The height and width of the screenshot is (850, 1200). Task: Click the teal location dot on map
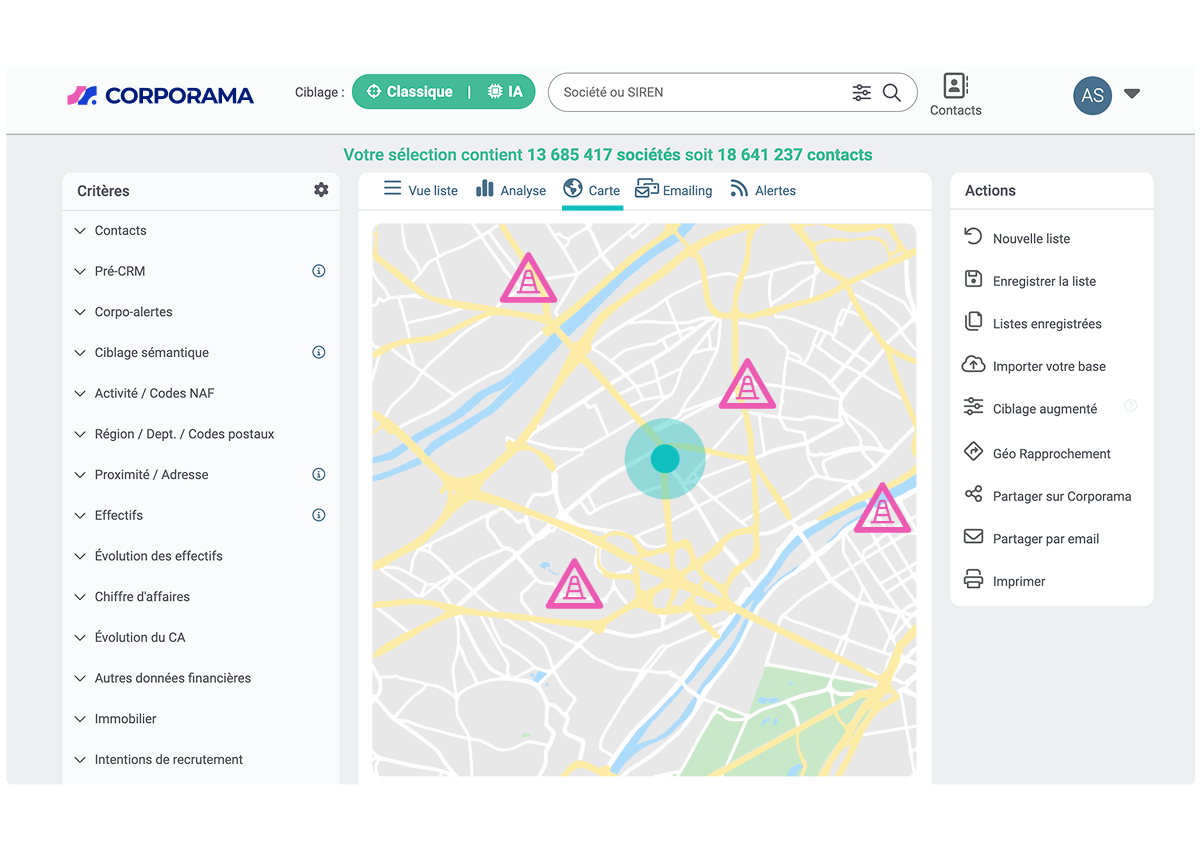coord(665,459)
